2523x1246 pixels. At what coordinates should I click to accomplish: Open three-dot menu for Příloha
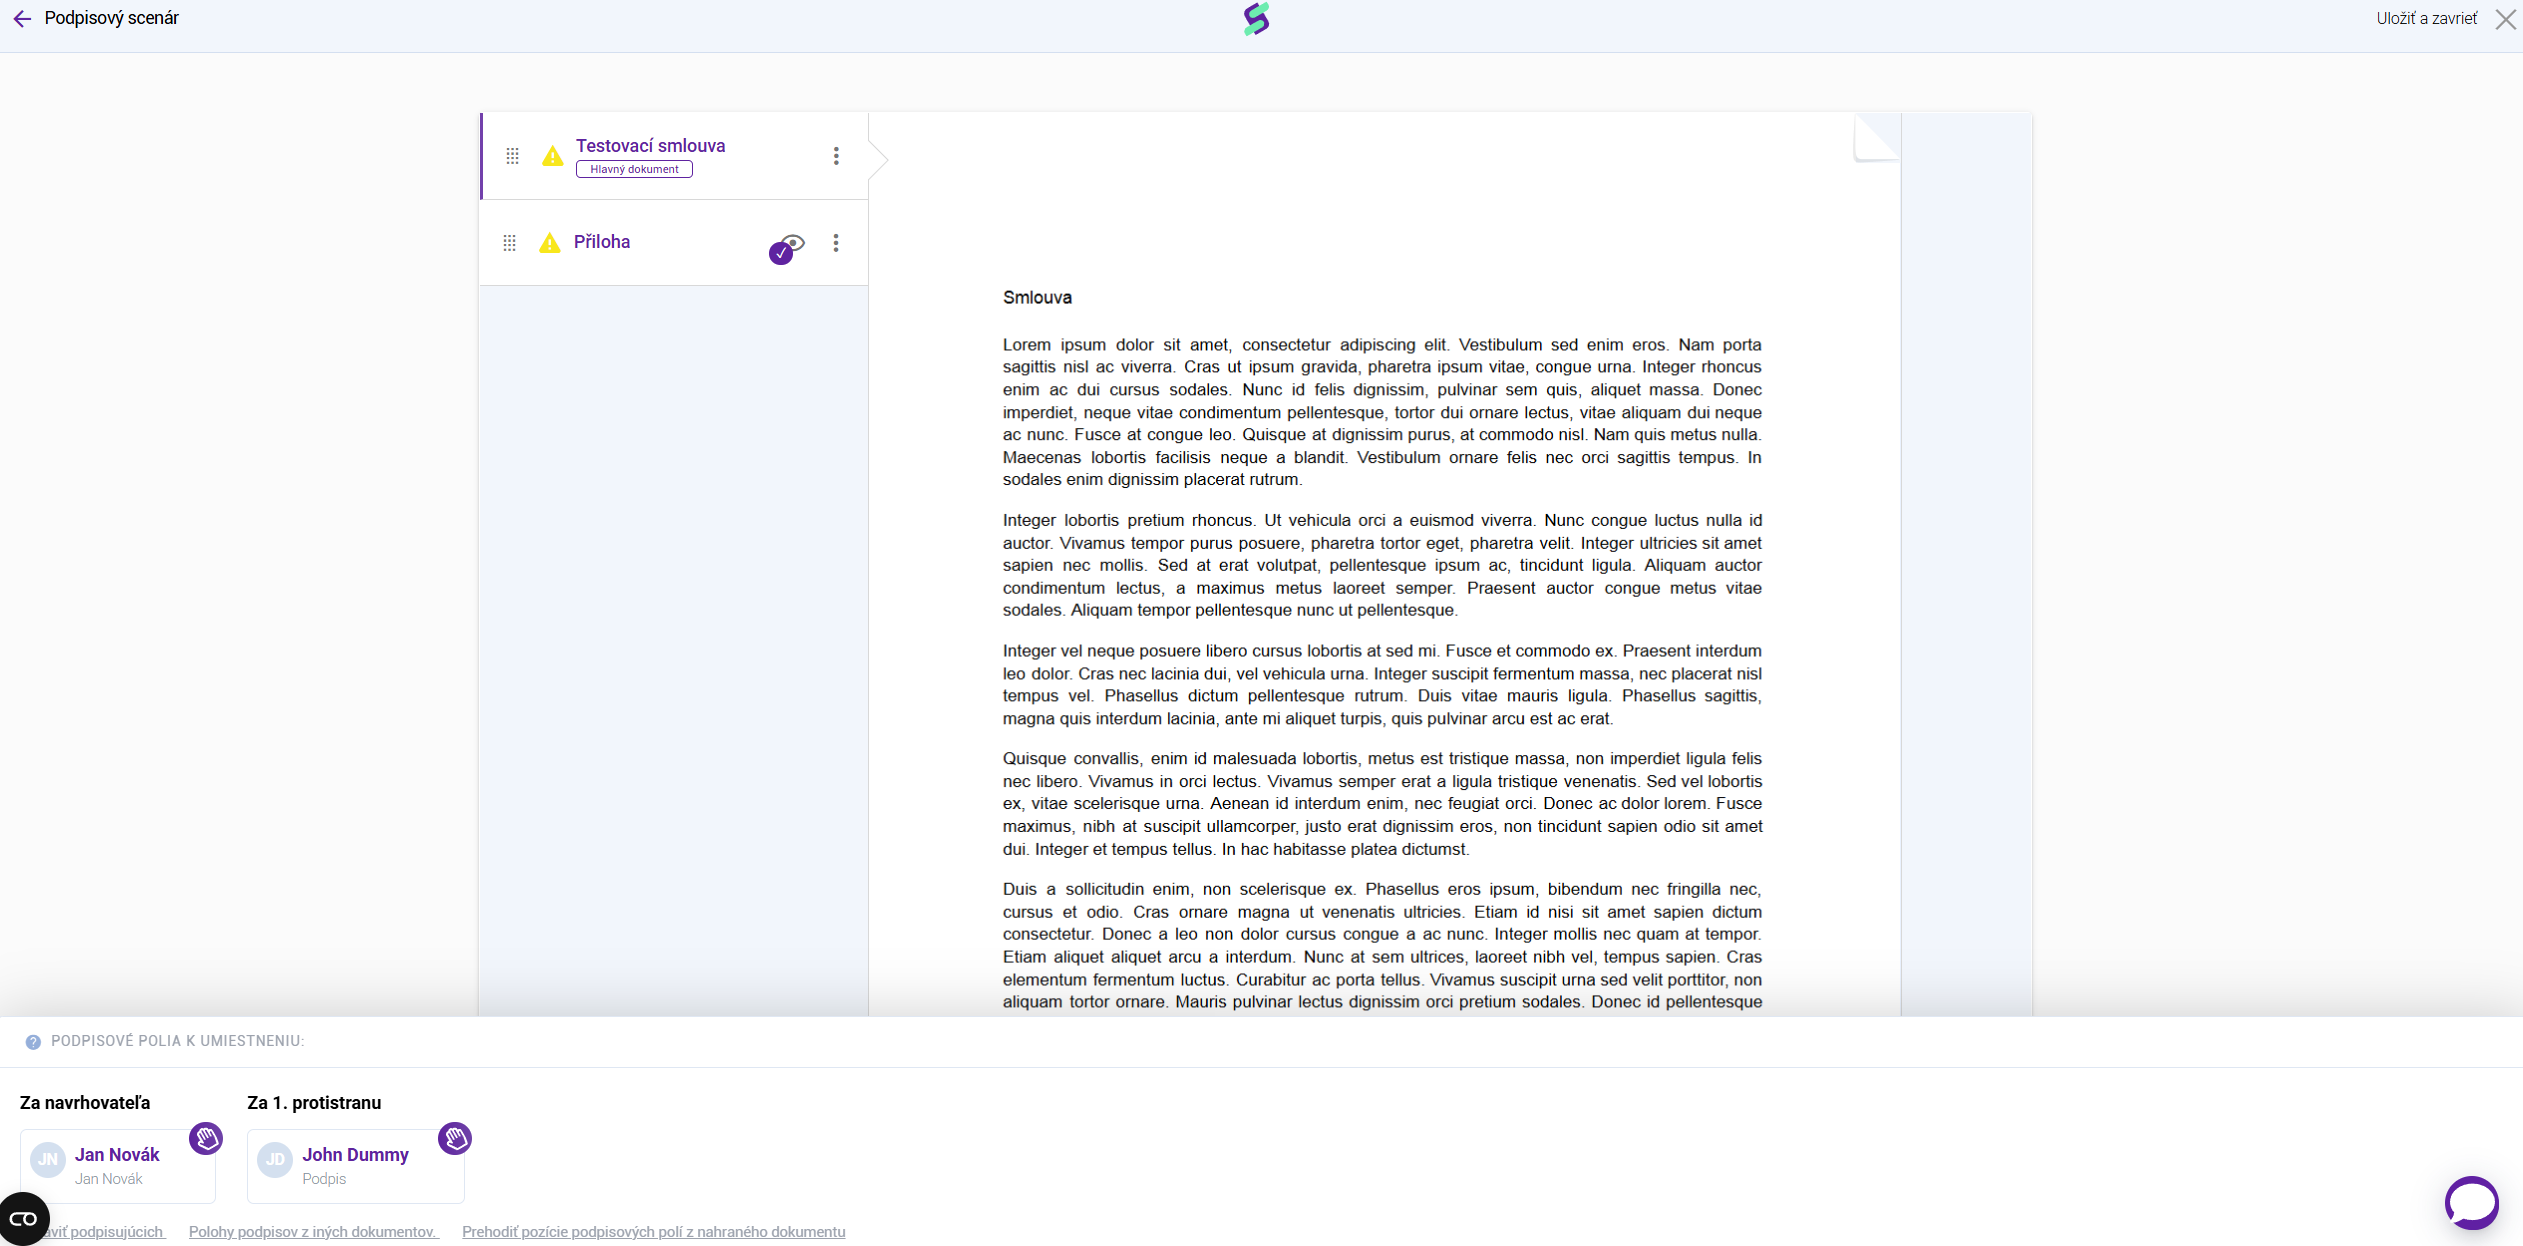click(x=836, y=243)
